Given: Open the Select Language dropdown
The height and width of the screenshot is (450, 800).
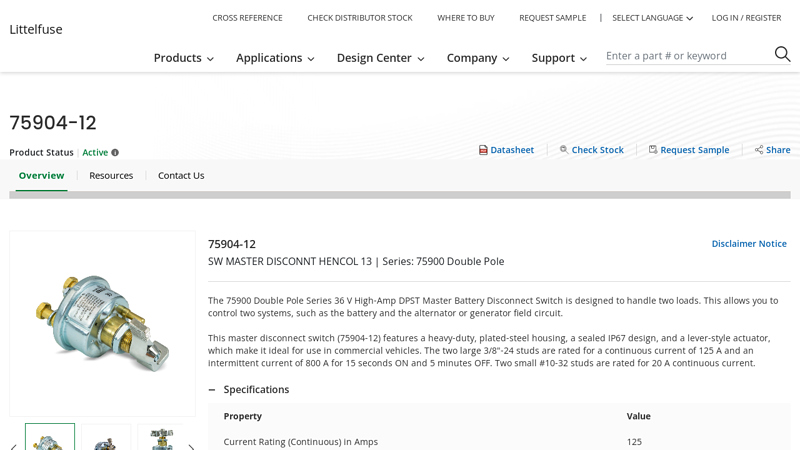Looking at the screenshot, I should [652, 18].
